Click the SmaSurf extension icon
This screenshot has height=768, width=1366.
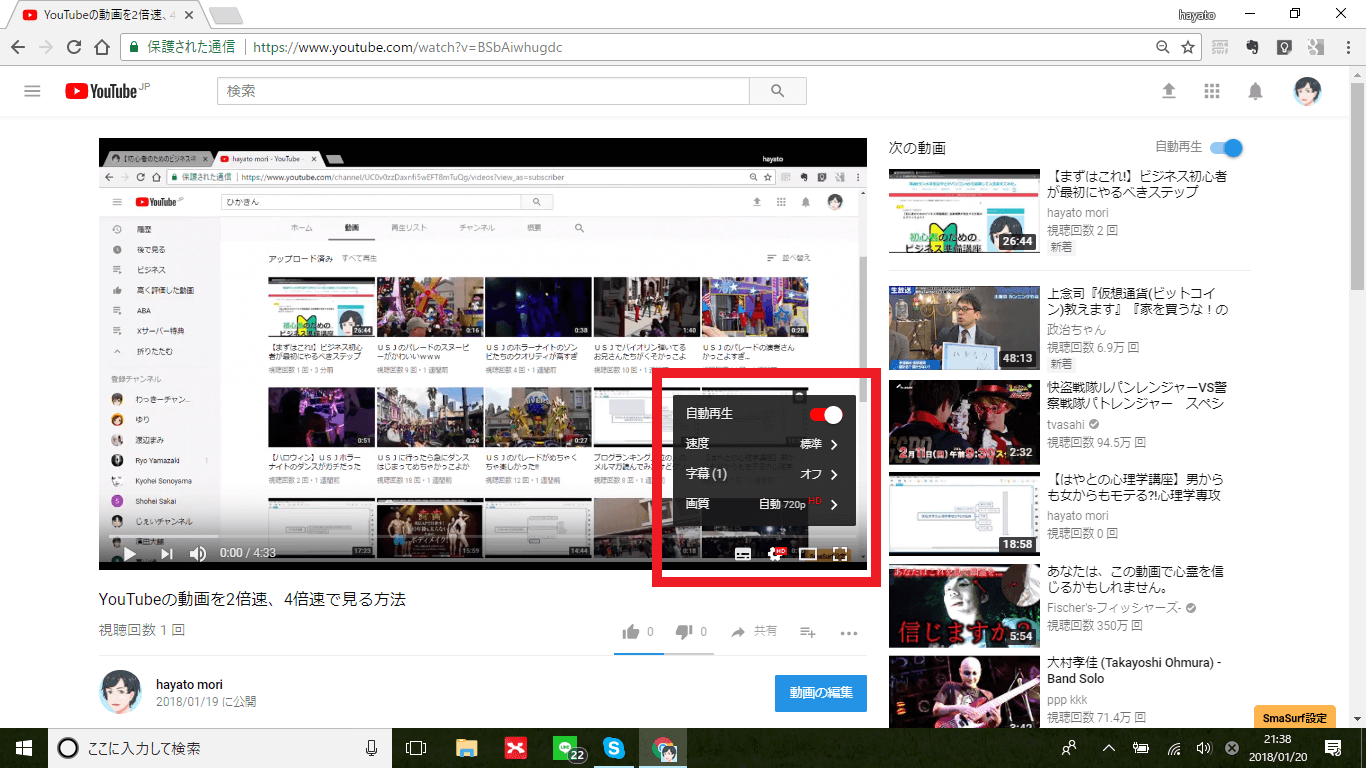click(1220, 47)
